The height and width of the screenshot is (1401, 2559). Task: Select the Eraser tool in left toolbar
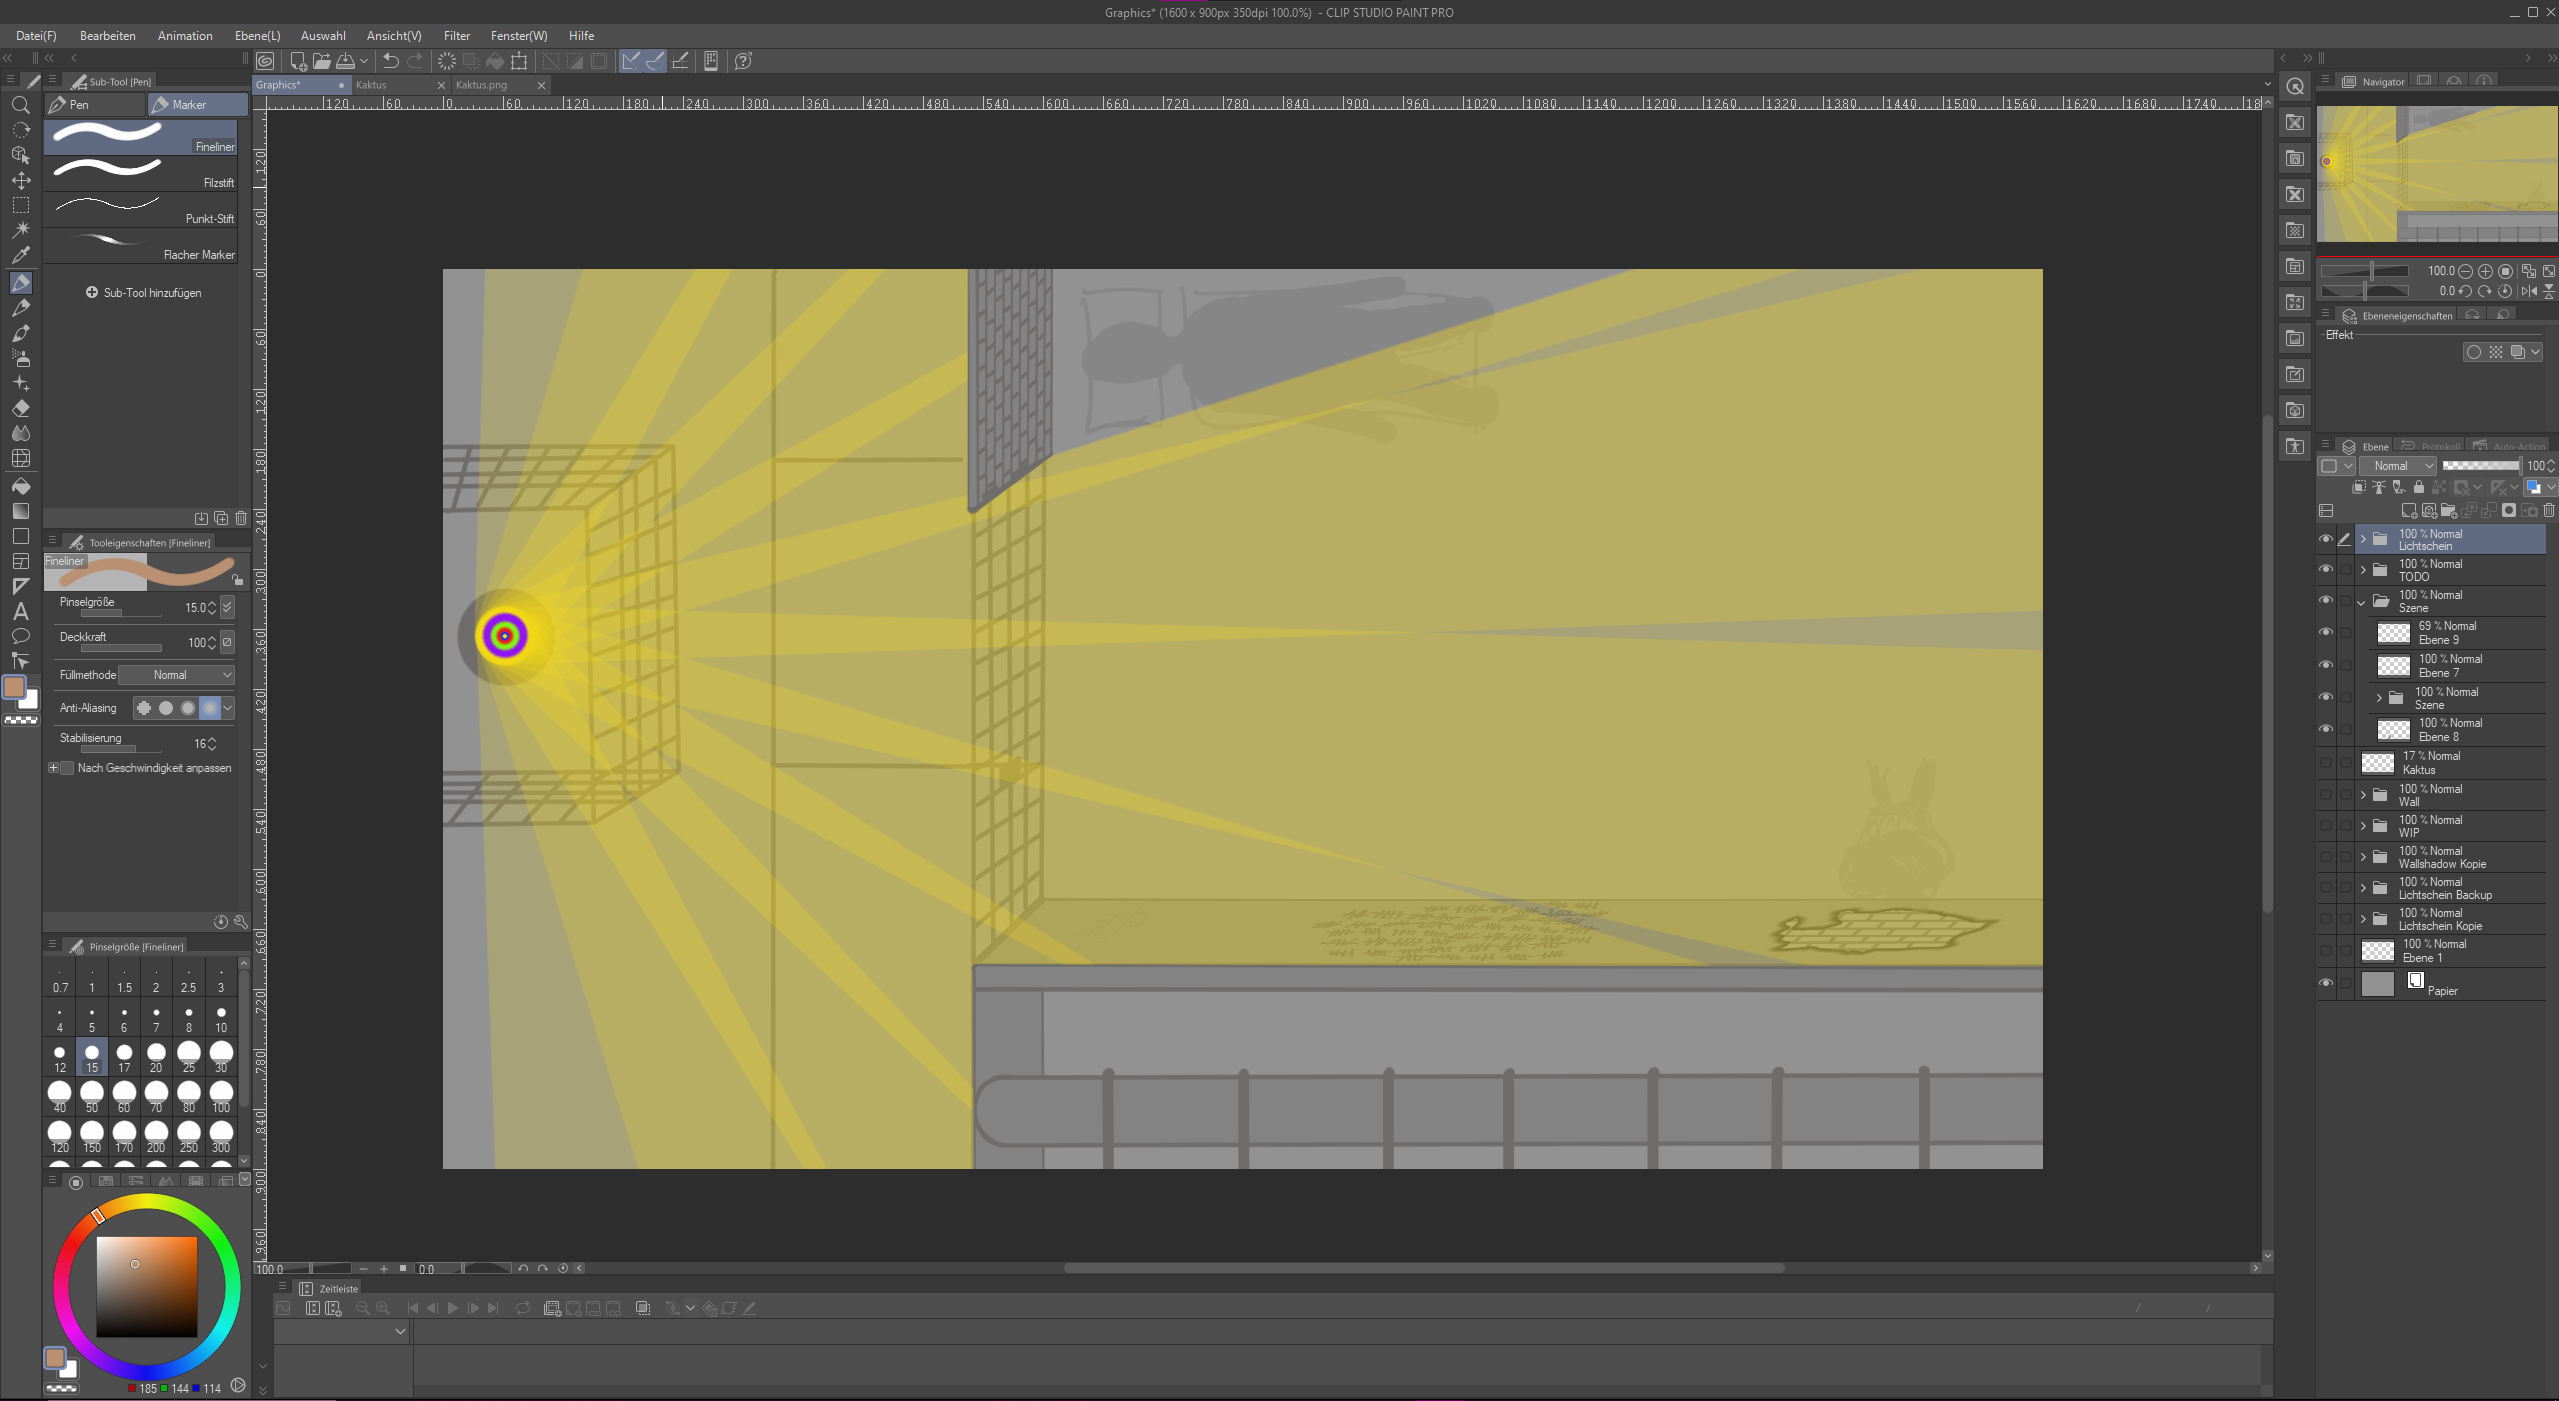point(21,408)
